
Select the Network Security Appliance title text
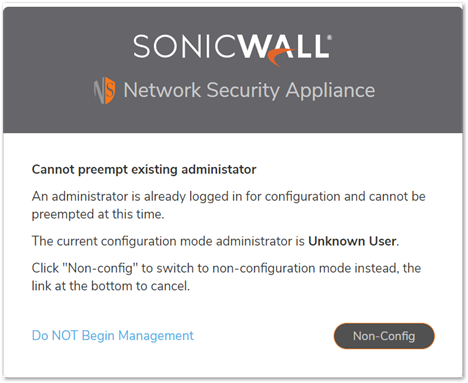[x=249, y=90]
